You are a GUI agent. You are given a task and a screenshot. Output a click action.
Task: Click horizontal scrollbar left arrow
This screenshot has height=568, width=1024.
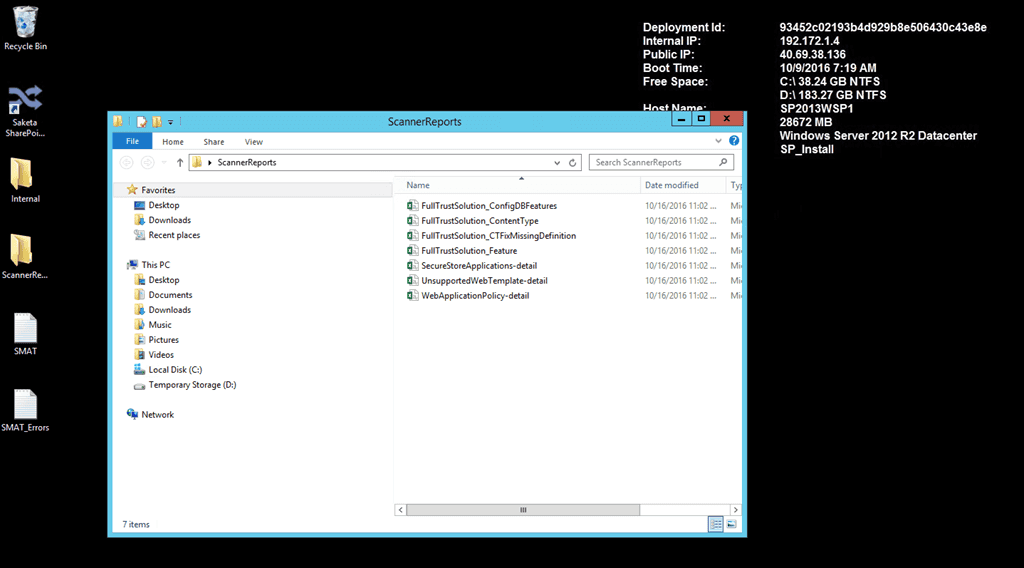(x=400, y=510)
